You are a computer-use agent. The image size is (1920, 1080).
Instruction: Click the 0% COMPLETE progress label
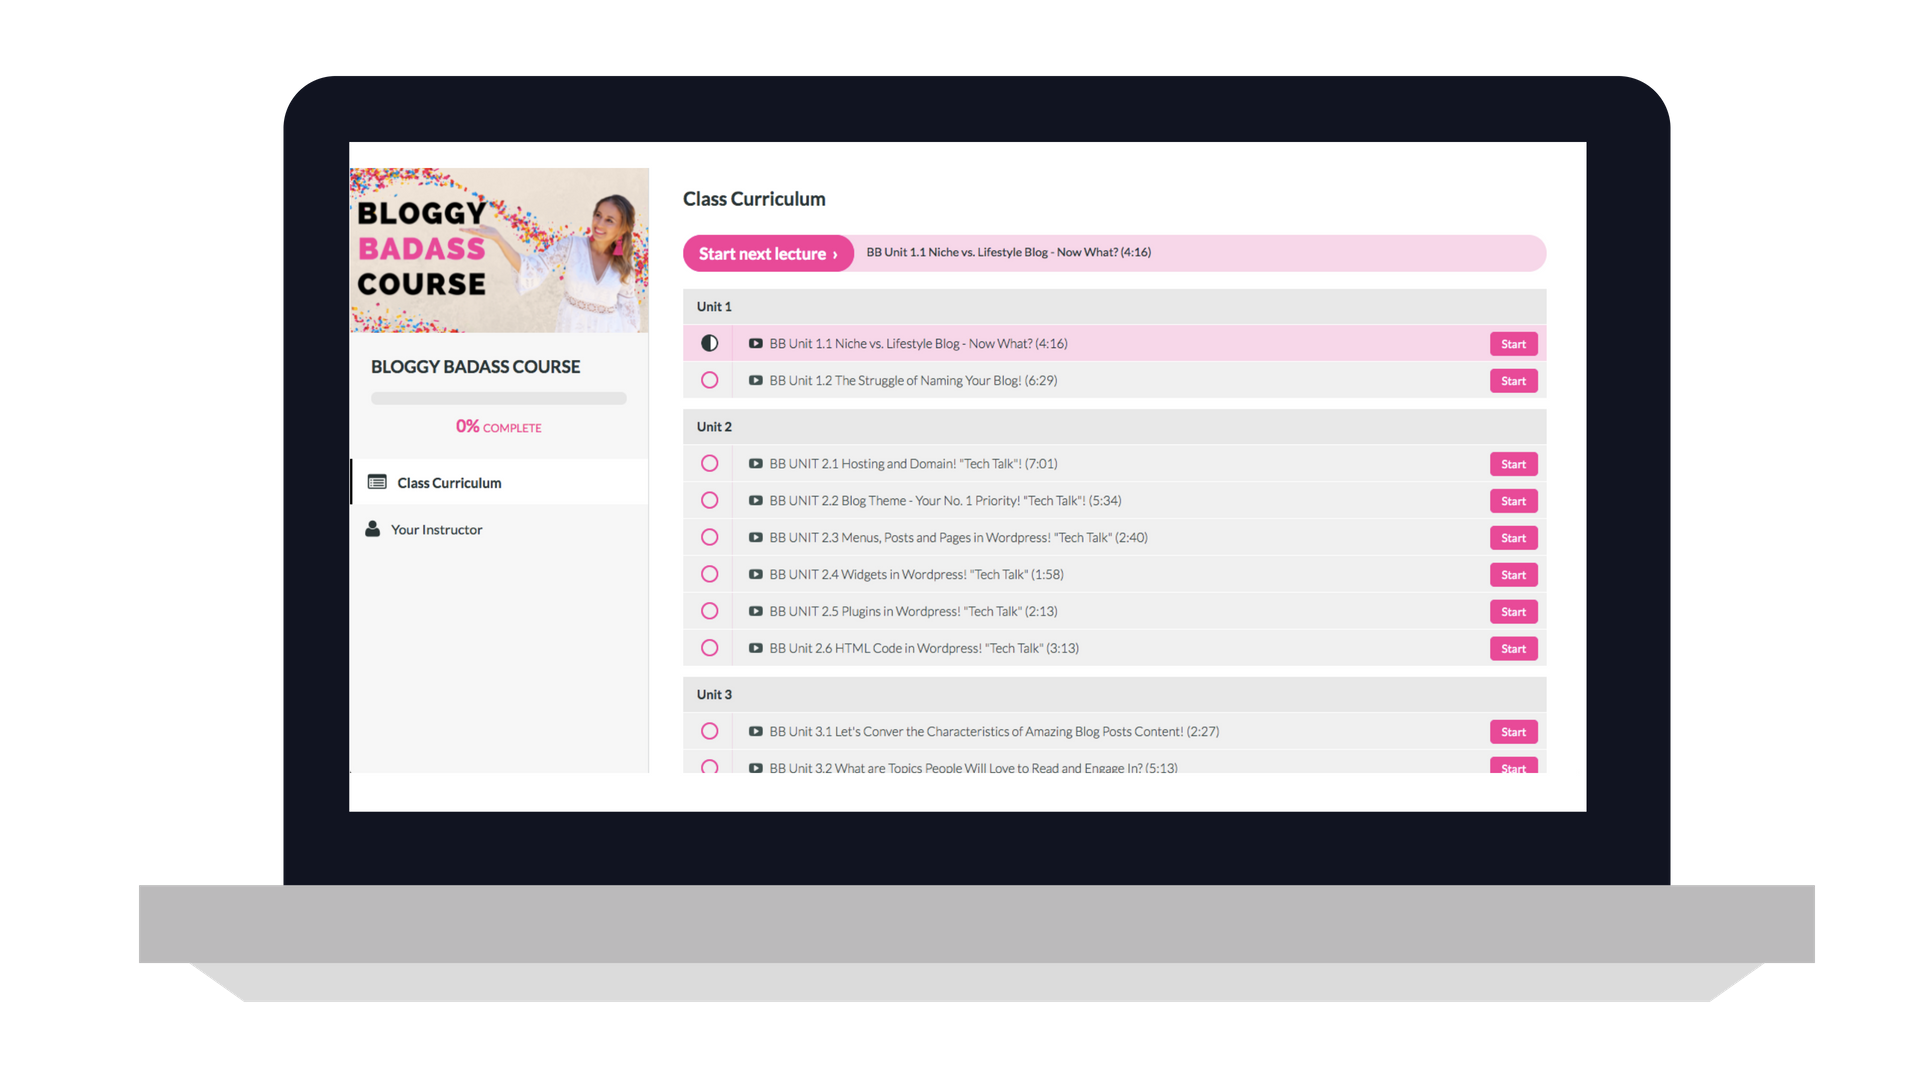pos(498,426)
